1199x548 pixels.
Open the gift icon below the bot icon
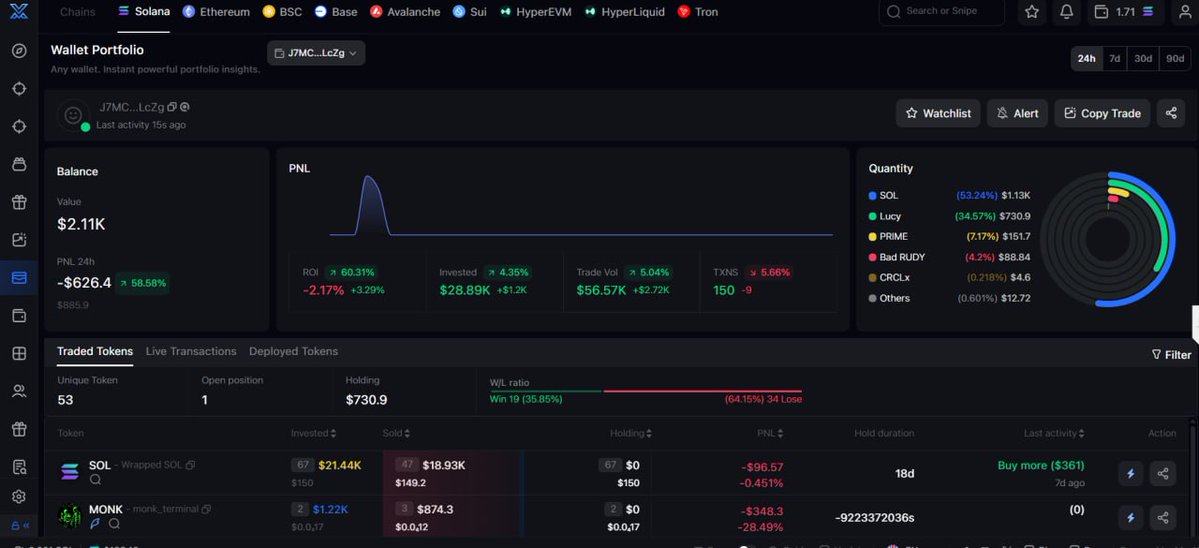coord(19,203)
